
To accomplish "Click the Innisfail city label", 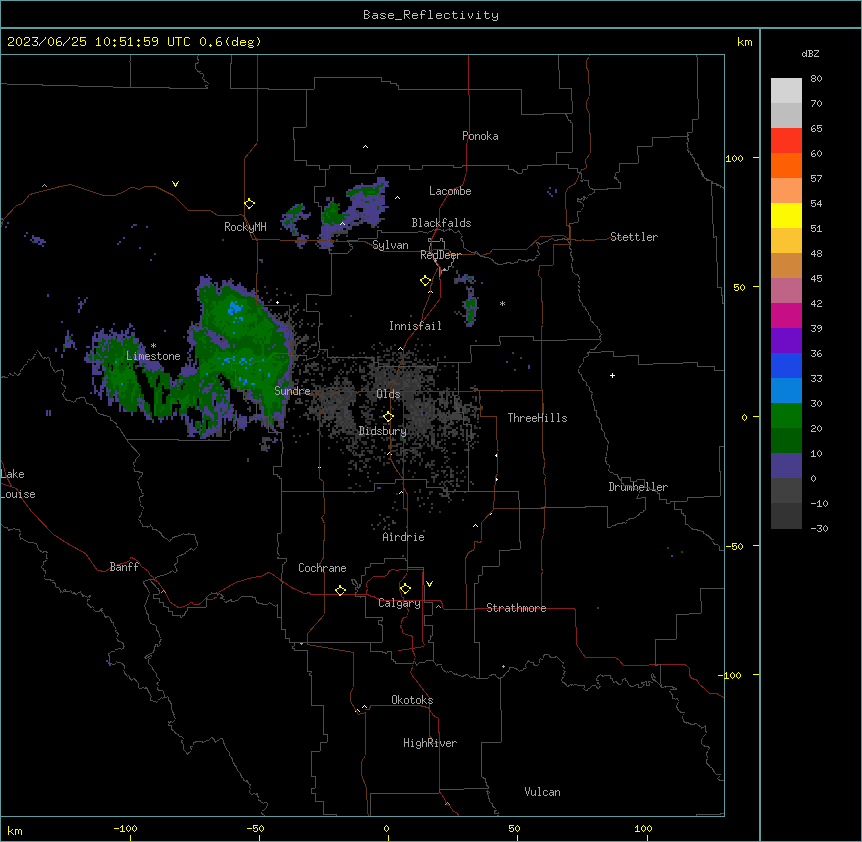I will (415, 326).
